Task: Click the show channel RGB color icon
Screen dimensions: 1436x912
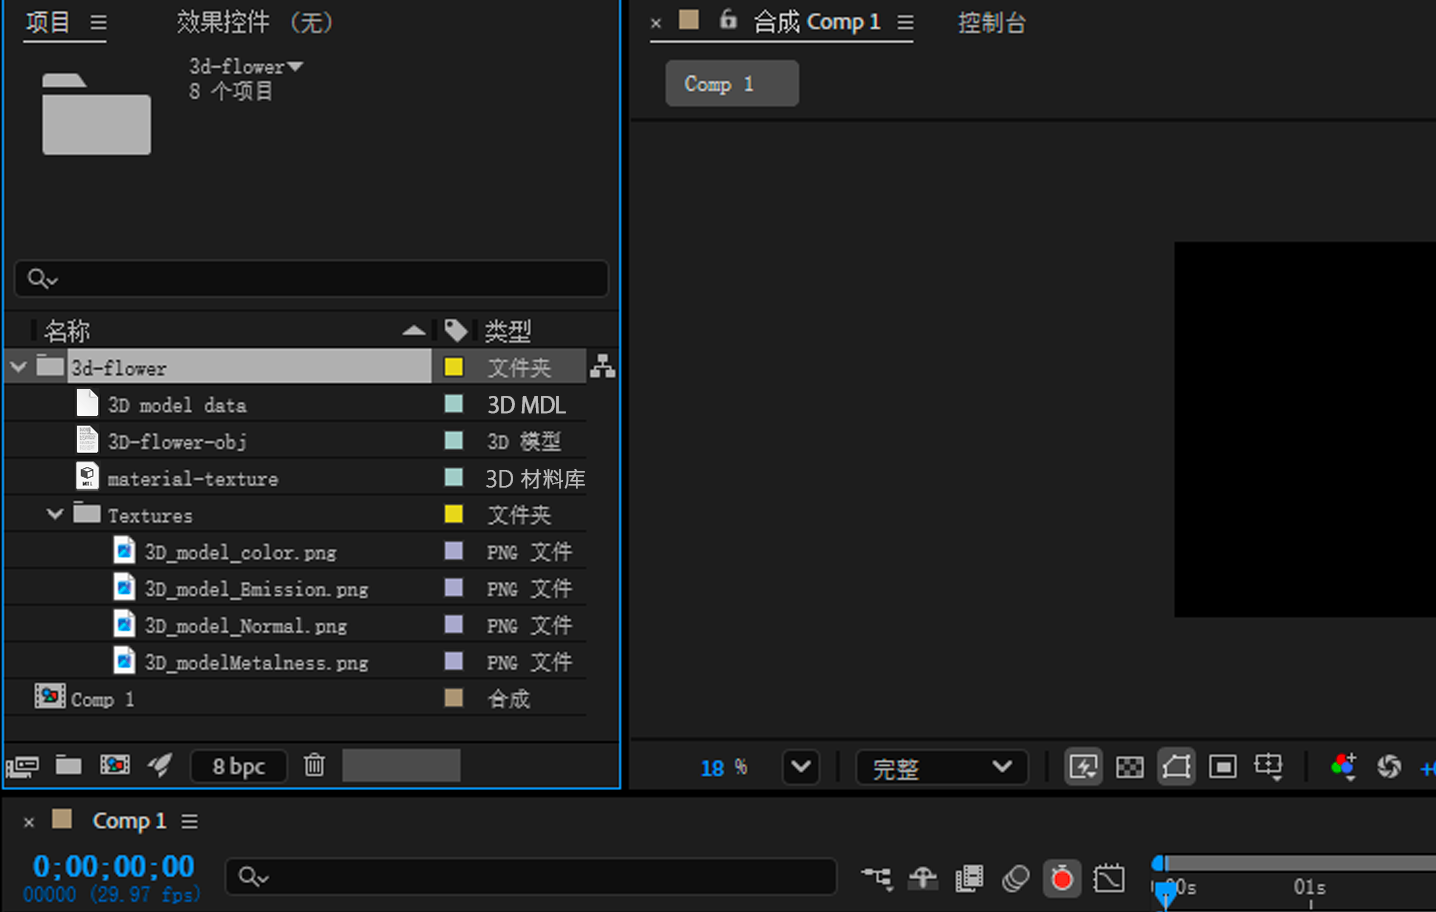Action: 1343,767
